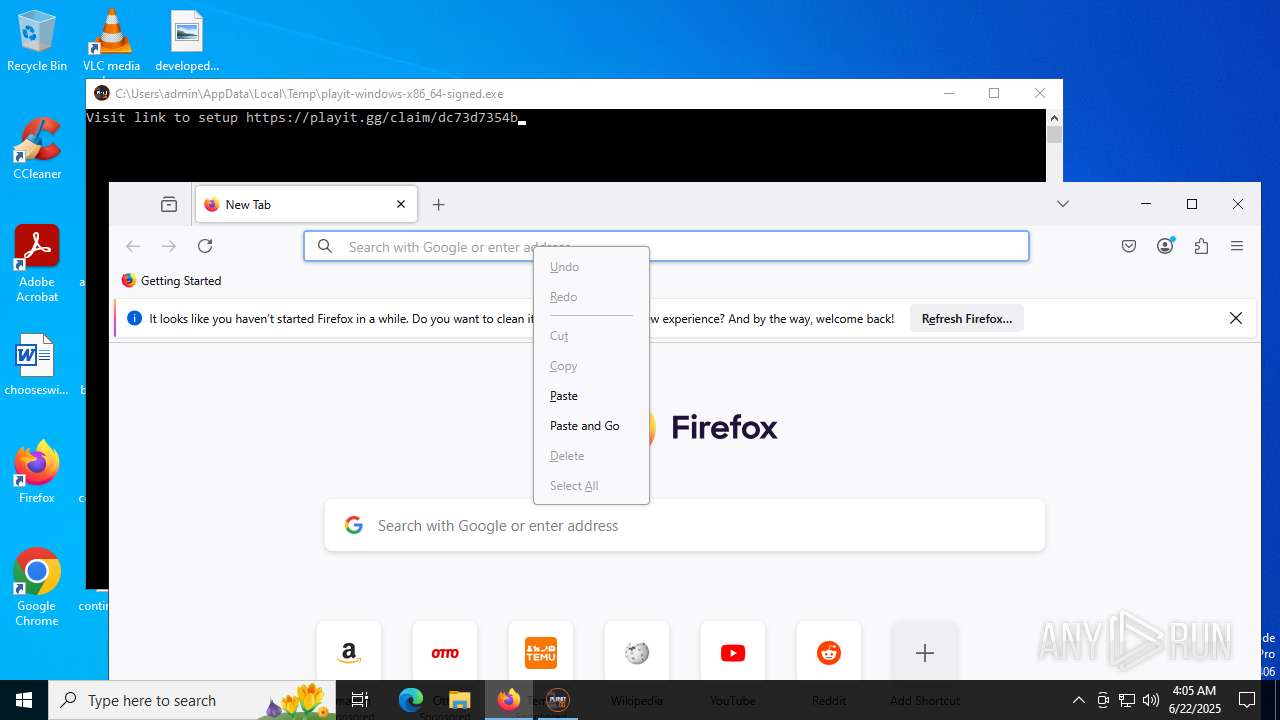1280x720 pixels.
Task: Choose Paste from the context menu
Action: [591, 396]
